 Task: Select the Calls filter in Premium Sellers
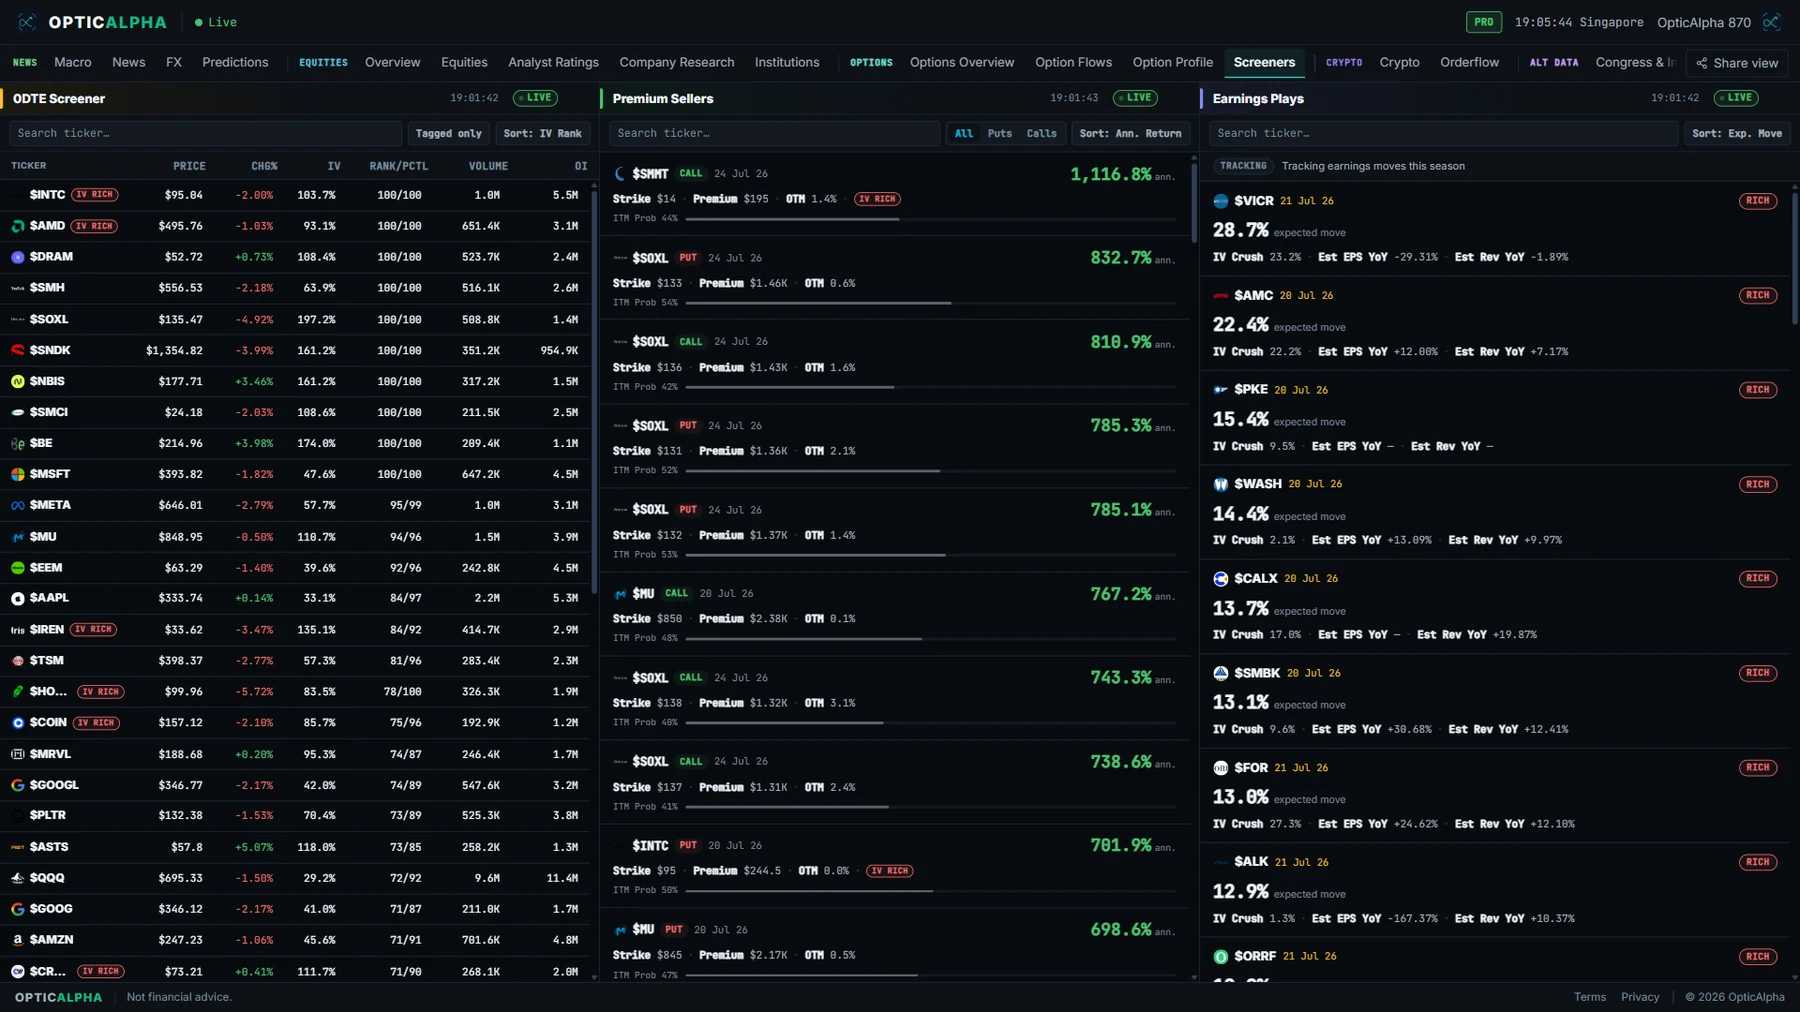coord(1042,133)
